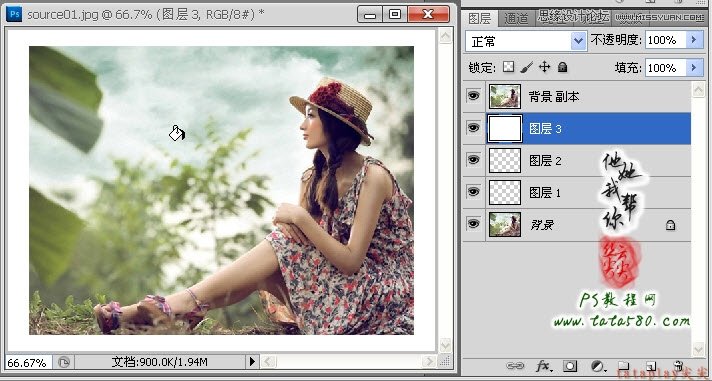Select 图层 3 white thumbnail

pyautogui.click(x=505, y=129)
